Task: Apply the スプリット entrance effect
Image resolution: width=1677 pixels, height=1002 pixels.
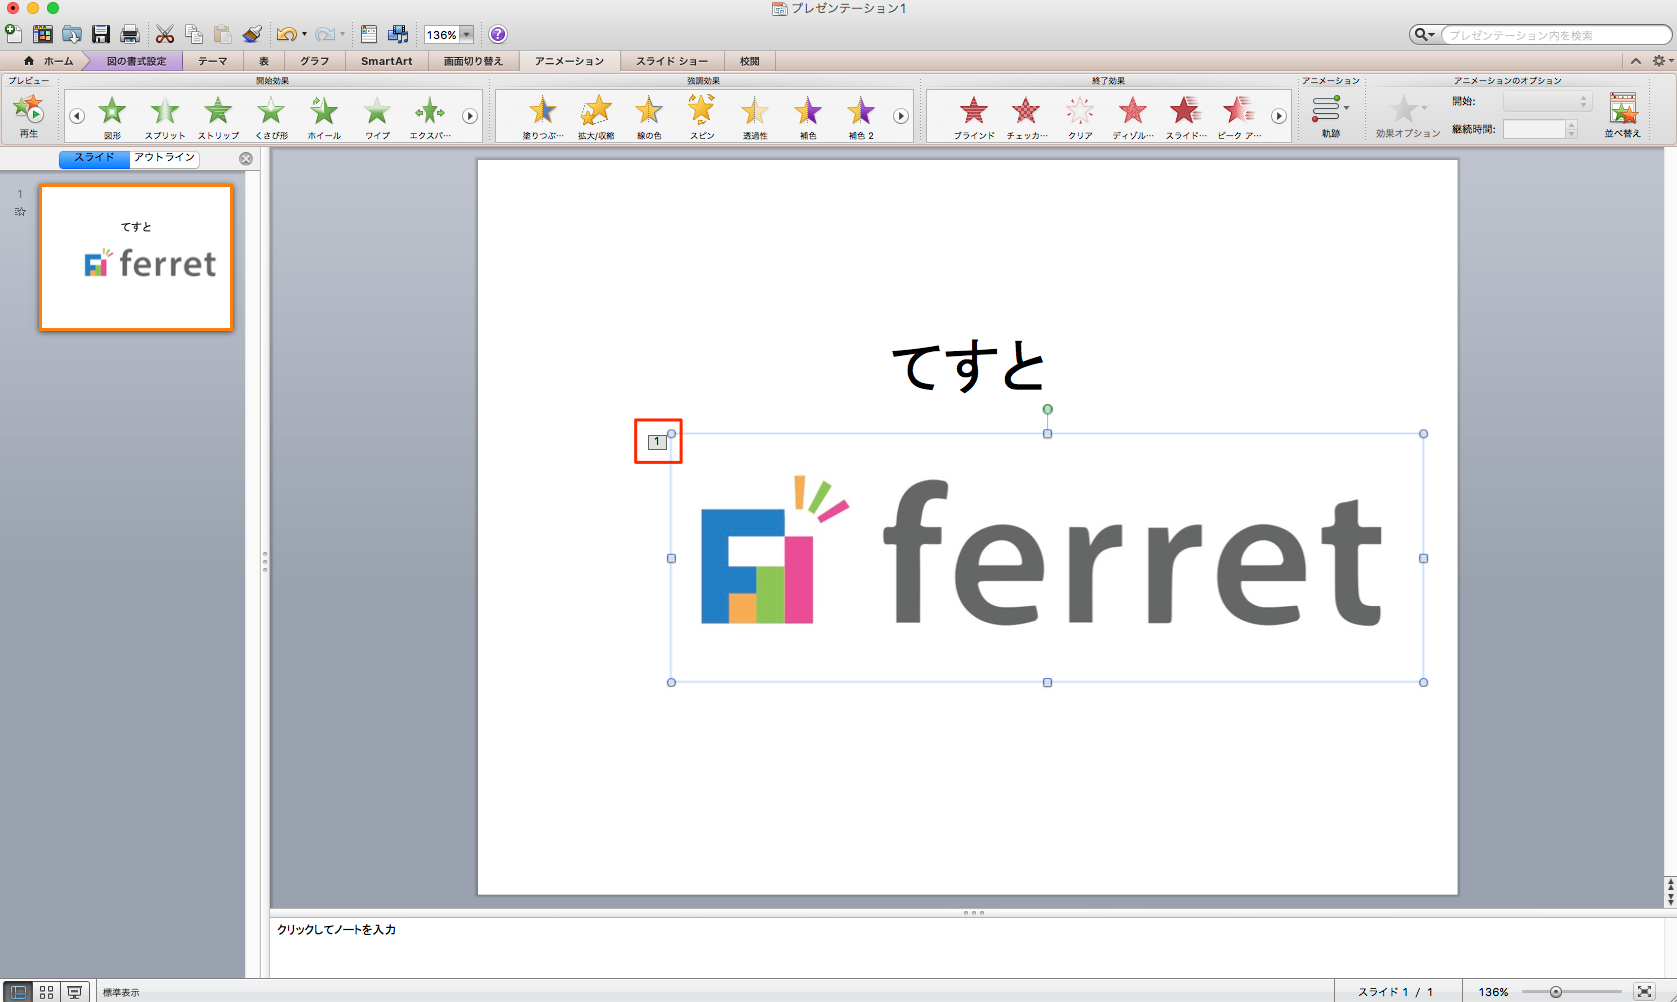Action: (x=165, y=117)
